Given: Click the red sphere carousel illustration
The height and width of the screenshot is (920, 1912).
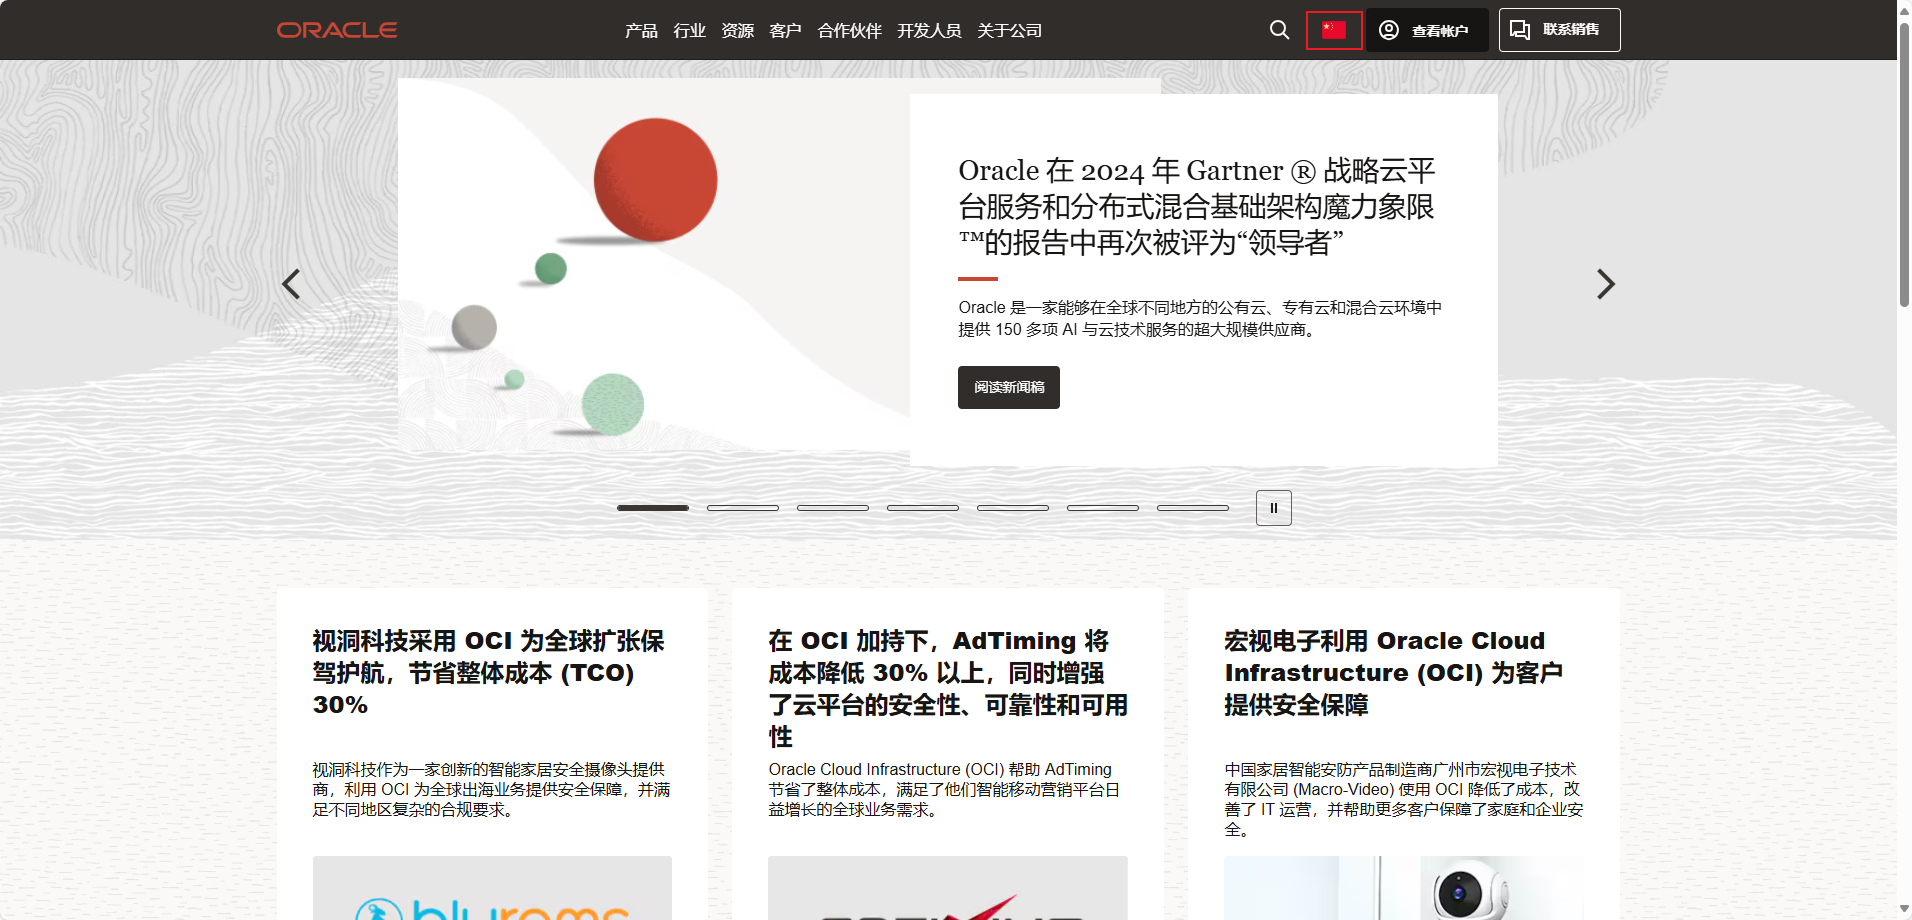Looking at the screenshot, I should (x=655, y=180).
